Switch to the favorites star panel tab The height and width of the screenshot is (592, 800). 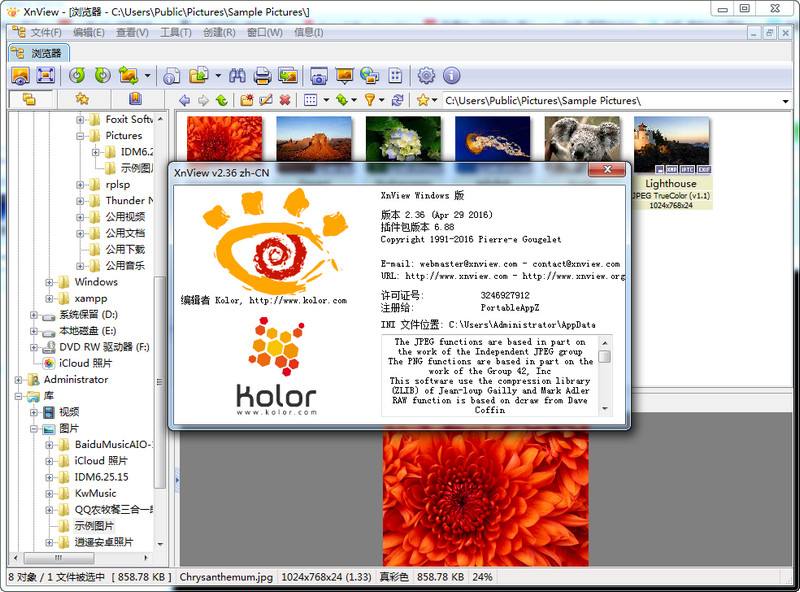pos(82,99)
